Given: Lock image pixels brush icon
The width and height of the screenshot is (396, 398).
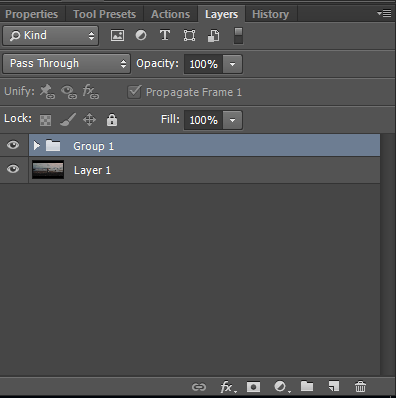Looking at the screenshot, I should [68, 120].
